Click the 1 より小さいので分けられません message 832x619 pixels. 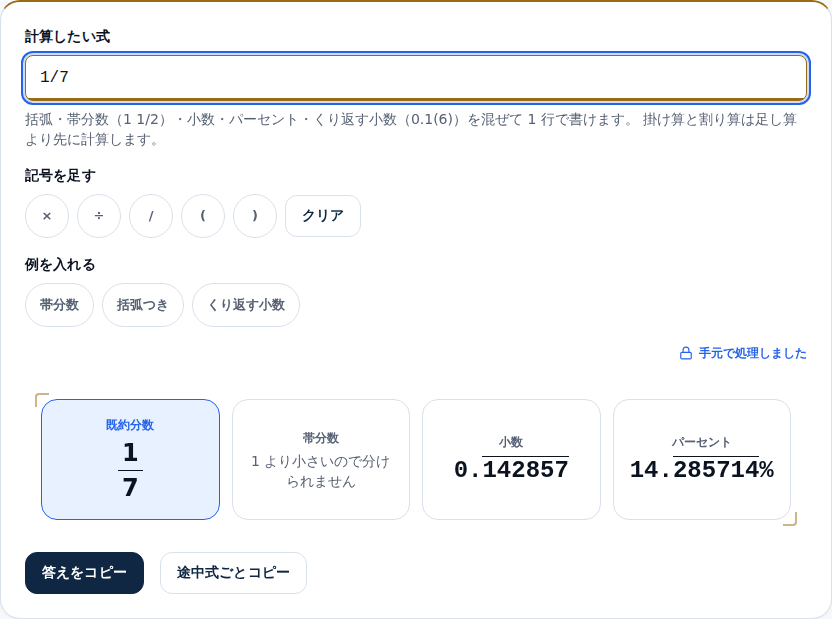coord(321,472)
